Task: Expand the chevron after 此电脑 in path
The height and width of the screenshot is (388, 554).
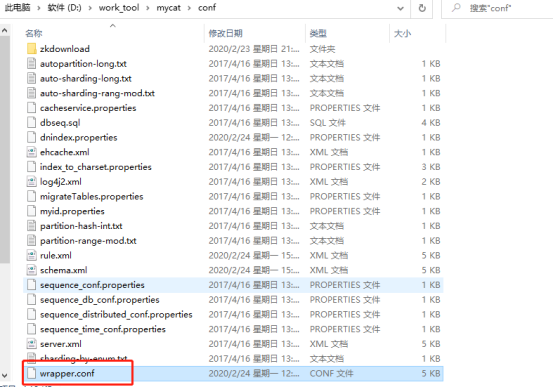Action: (x=39, y=8)
